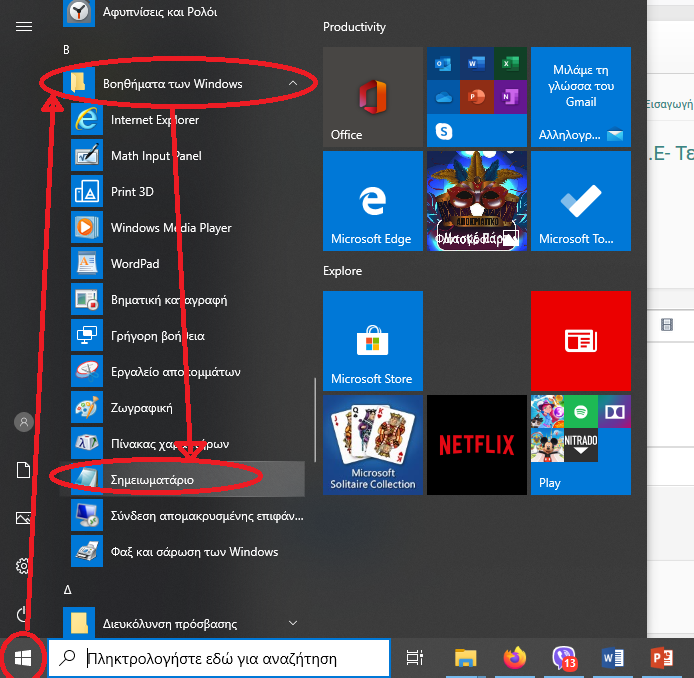Image resolution: width=694 pixels, height=678 pixels.
Task: Open Γρήγορη βοήθεια (Quick Assist)
Action: pyautogui.click(x=182, y=336)
